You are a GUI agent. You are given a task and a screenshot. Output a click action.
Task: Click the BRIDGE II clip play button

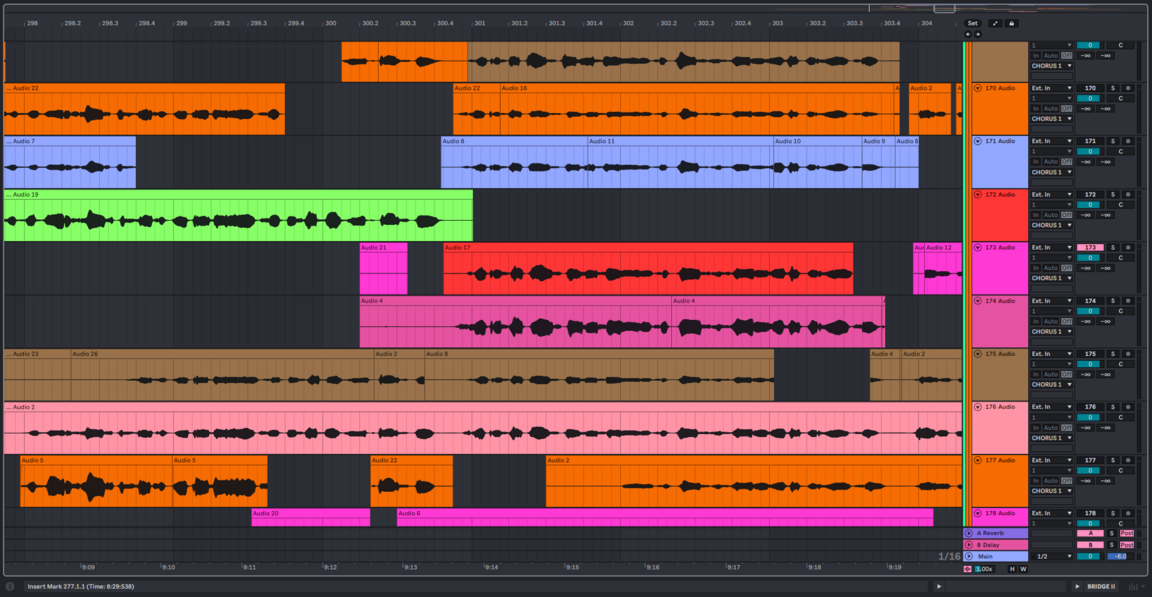(x=1077, y=586)
